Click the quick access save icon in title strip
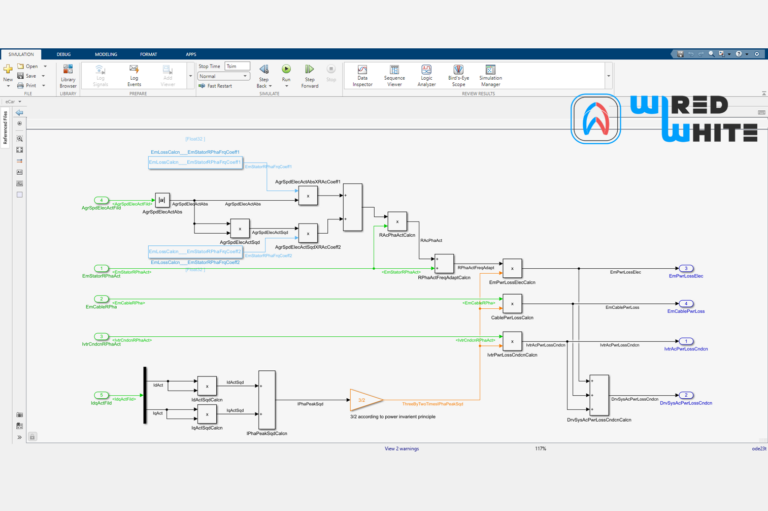This screenshot has width=768, height=511. [680, 54]
